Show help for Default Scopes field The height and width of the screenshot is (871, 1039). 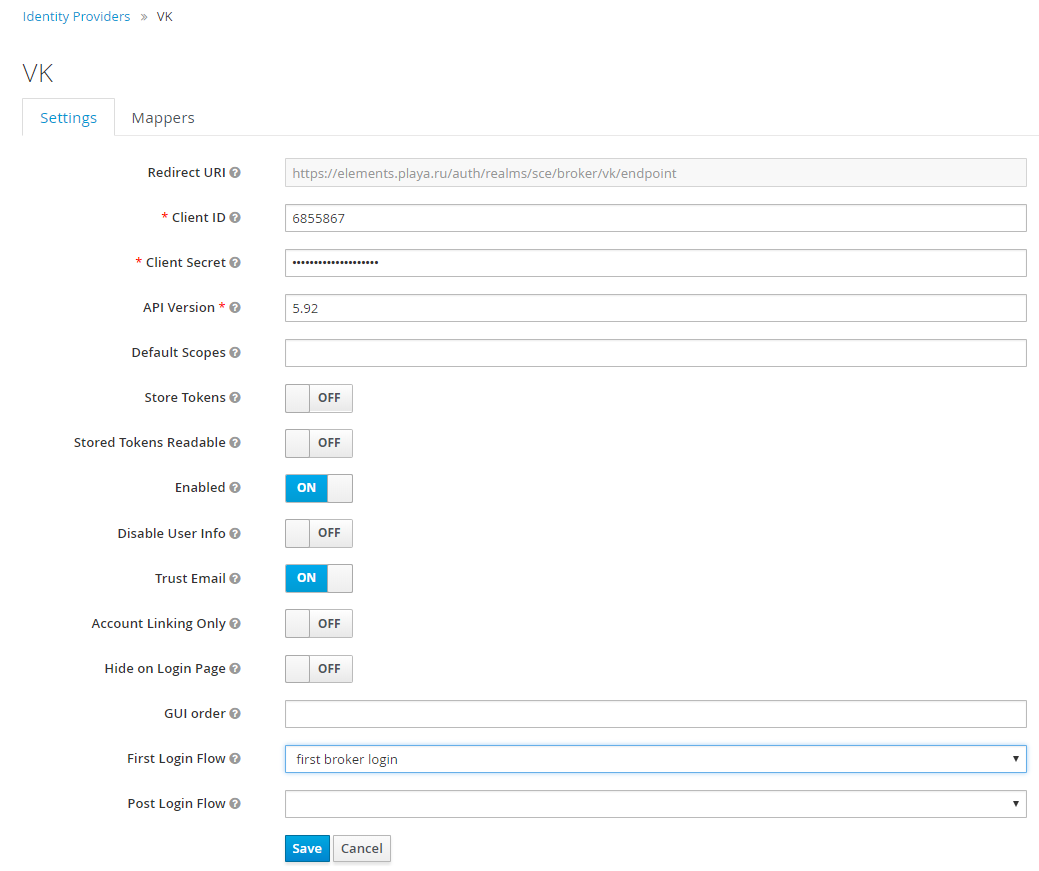point(235,353)
